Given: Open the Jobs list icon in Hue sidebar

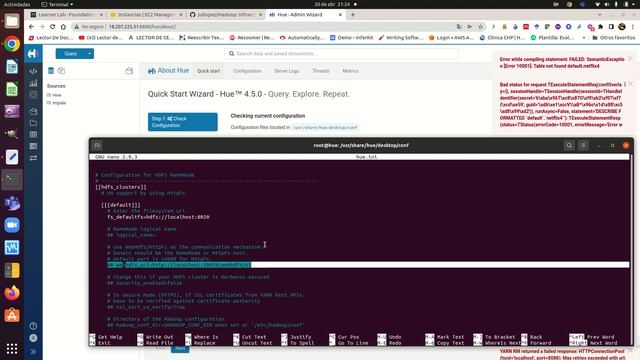Looking at the screenshot, I should tap(33, 146).
